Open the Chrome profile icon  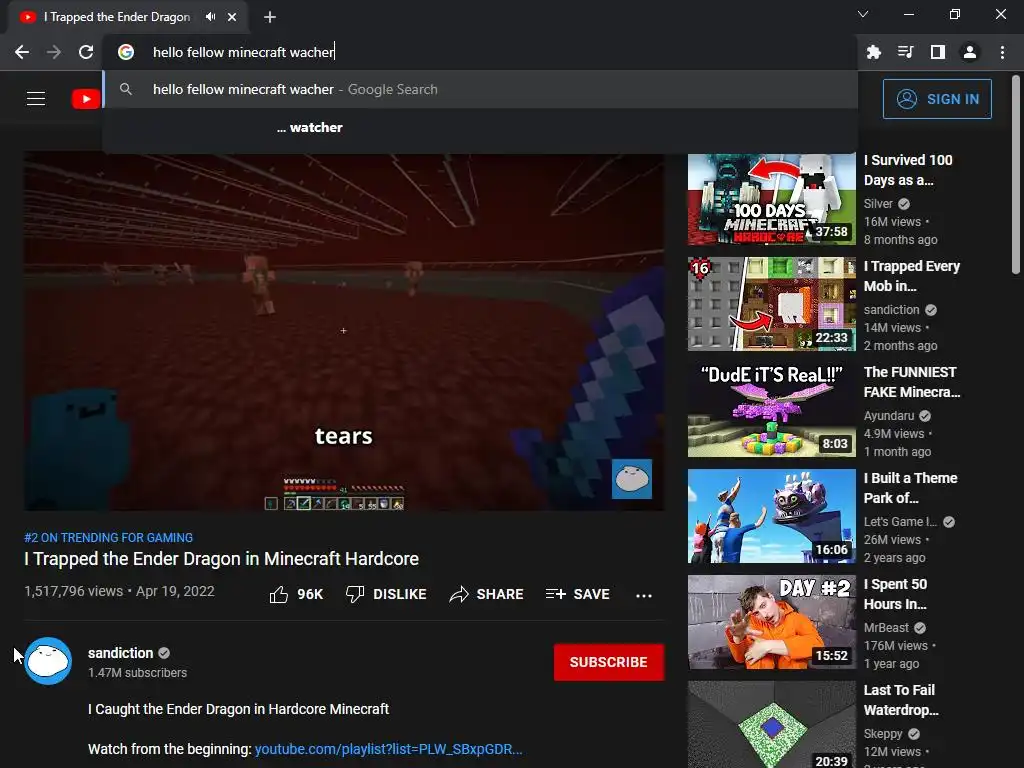(970, 52)
